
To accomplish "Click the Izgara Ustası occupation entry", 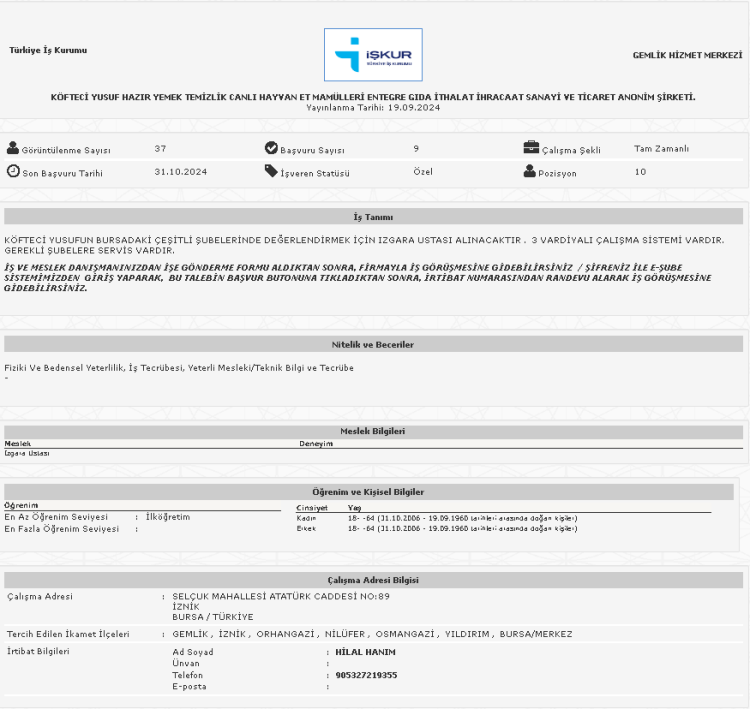I will (x=27, y=453).
